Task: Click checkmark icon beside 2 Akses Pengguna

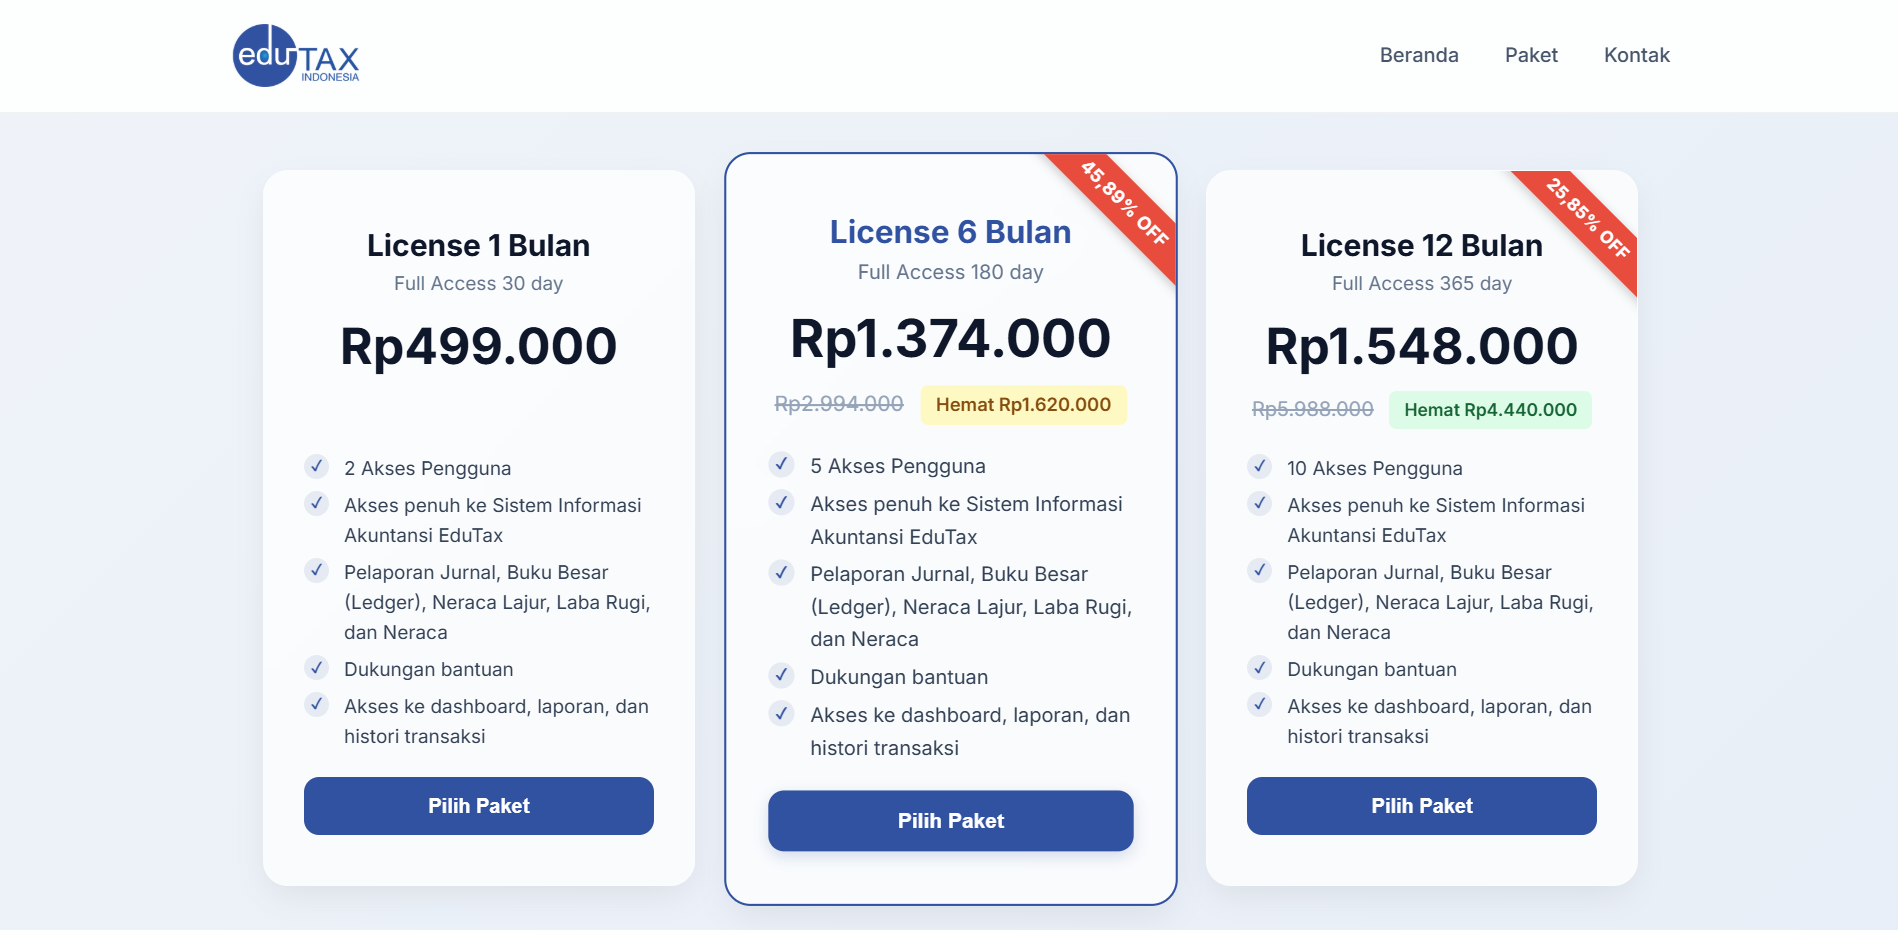Action: (x=317, y=467)
